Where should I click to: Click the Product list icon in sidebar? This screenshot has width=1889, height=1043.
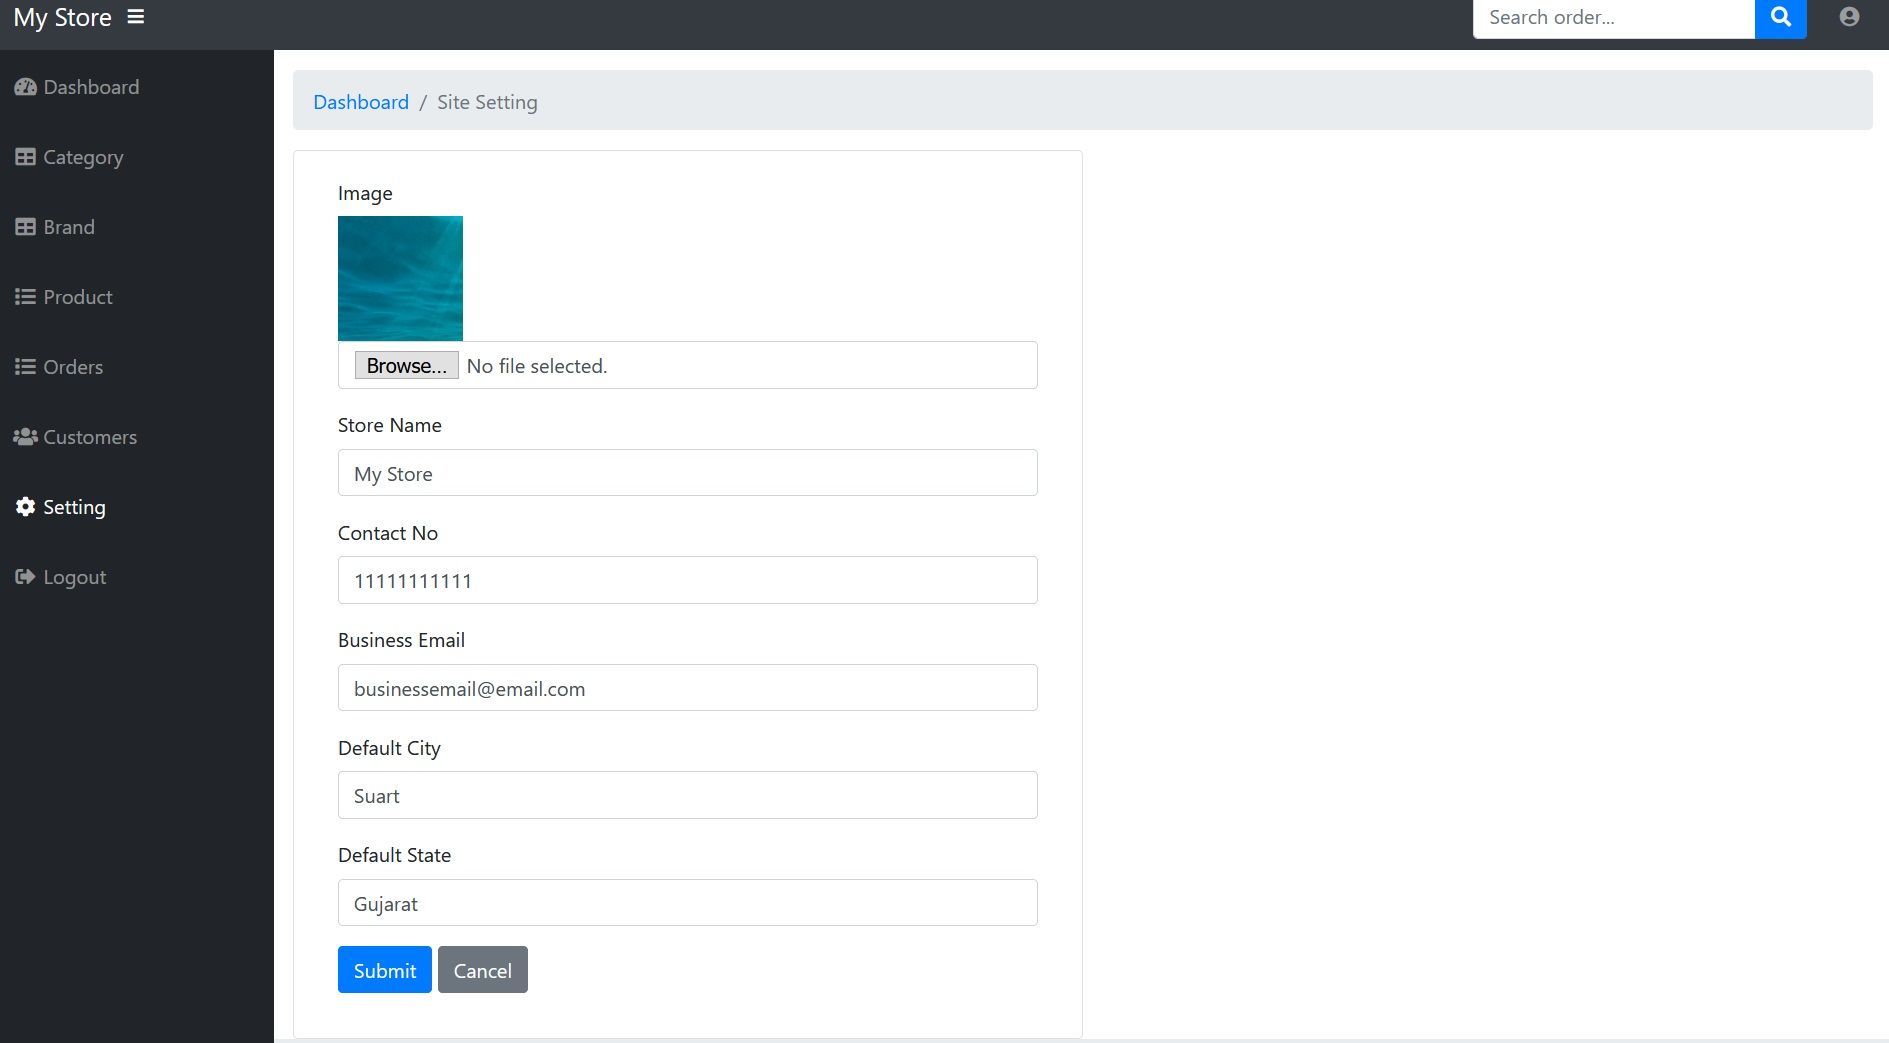click(x=25, y=297)
